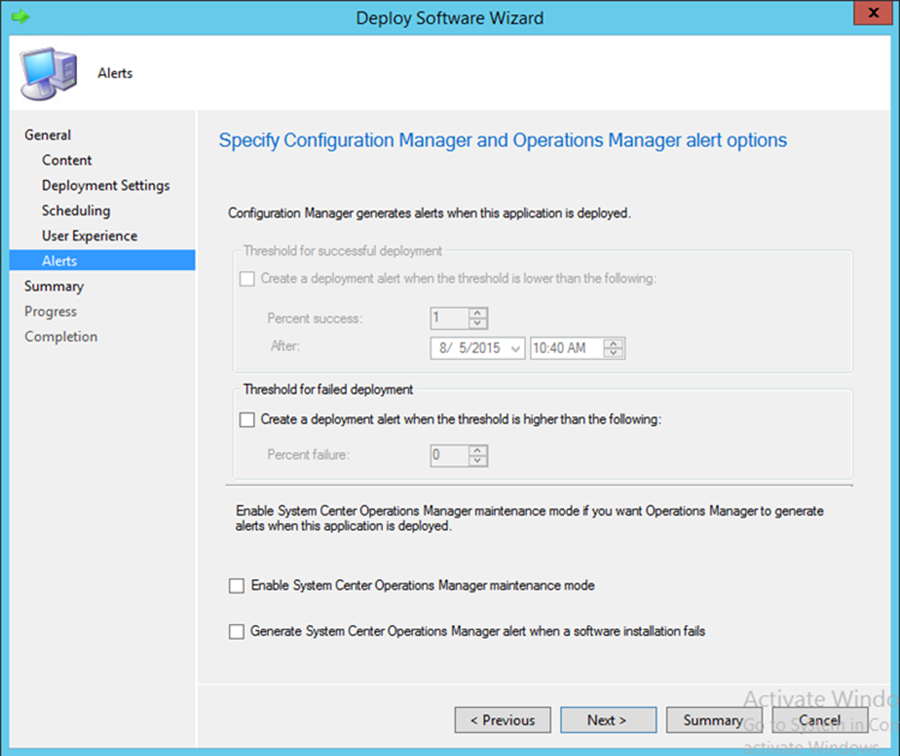Proceed with the Next button
This screenshot has height=756, width=900.
(x=608, y=720)
